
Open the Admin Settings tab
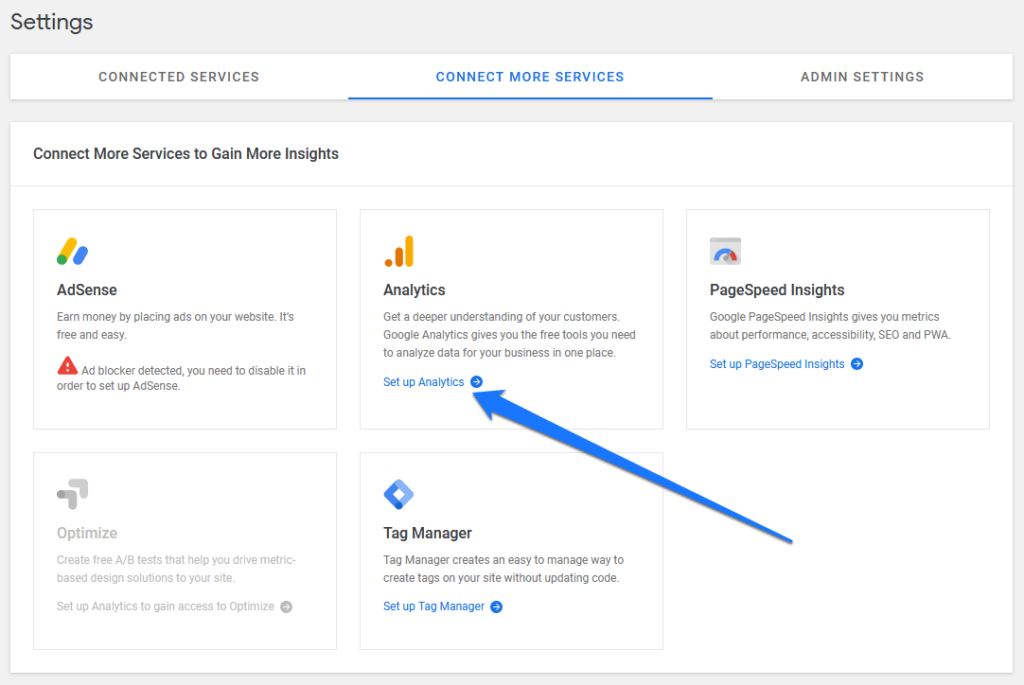(862, 77)
